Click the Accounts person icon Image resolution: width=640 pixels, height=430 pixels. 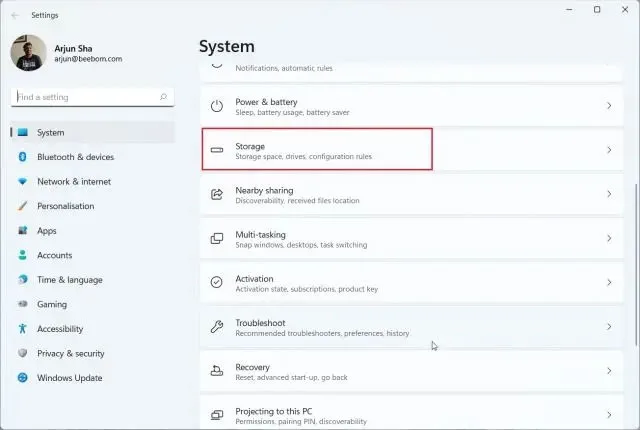coord(22,255)
